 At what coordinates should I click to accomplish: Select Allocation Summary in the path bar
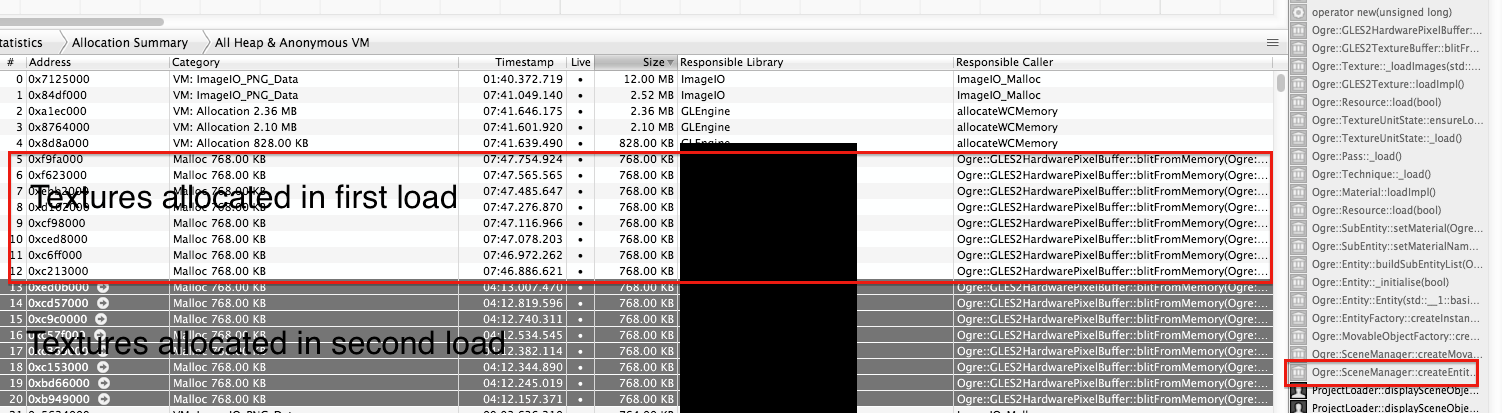pyautogui.click(x=130, y=42)
